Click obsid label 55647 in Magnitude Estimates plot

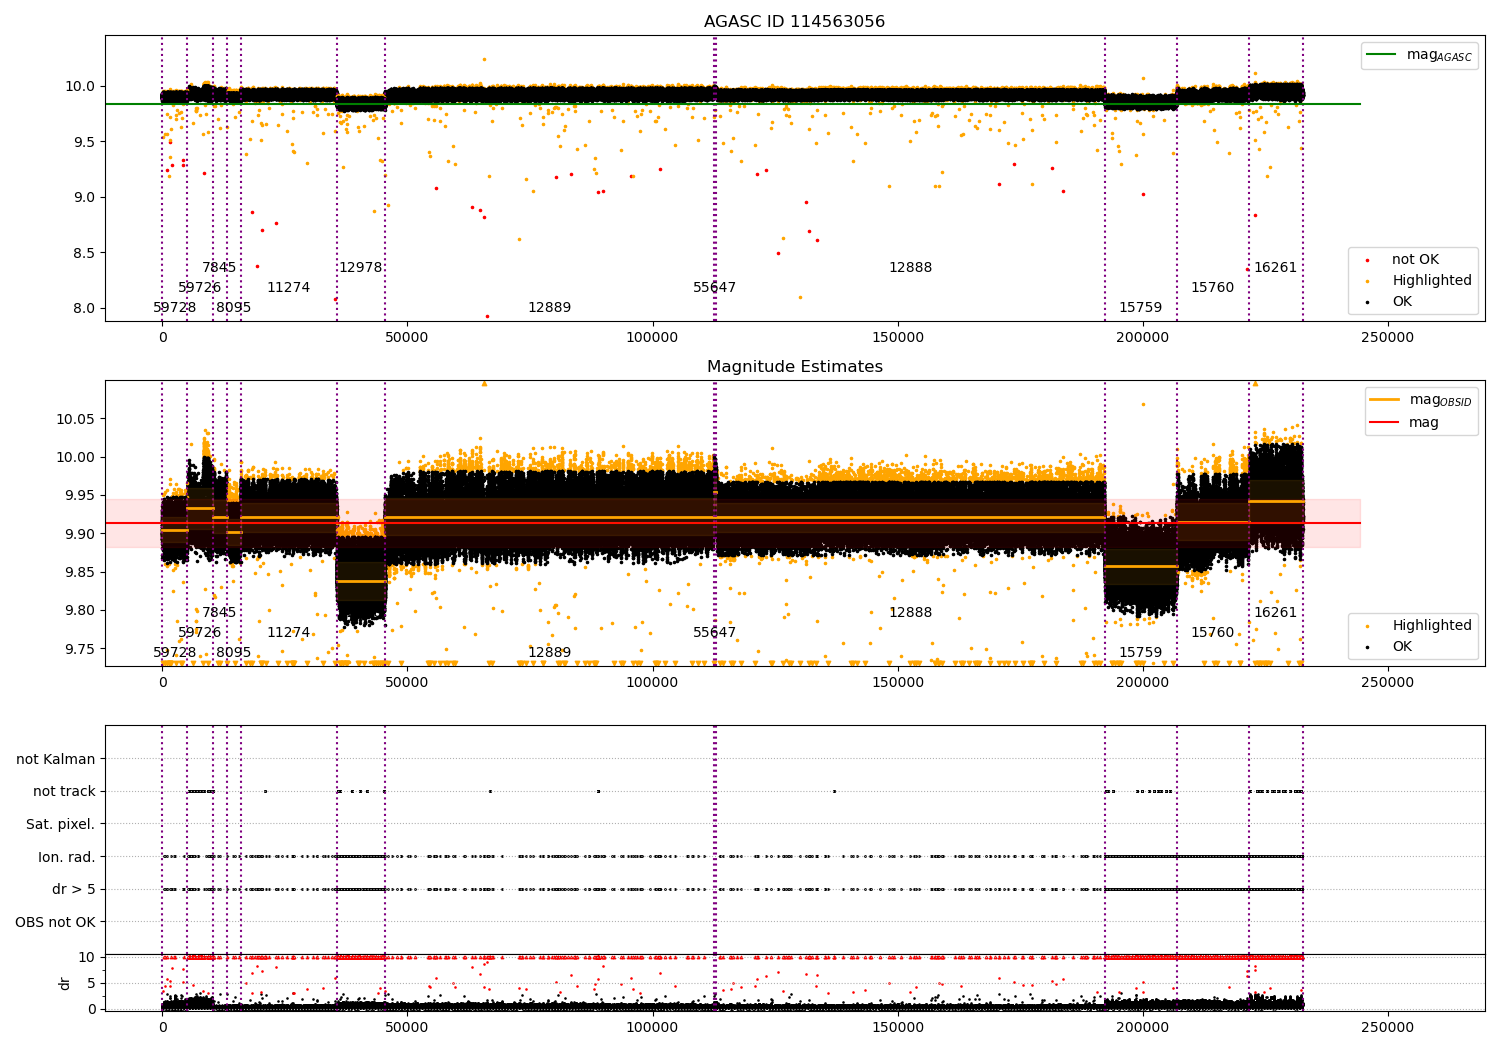coord(715,633)
